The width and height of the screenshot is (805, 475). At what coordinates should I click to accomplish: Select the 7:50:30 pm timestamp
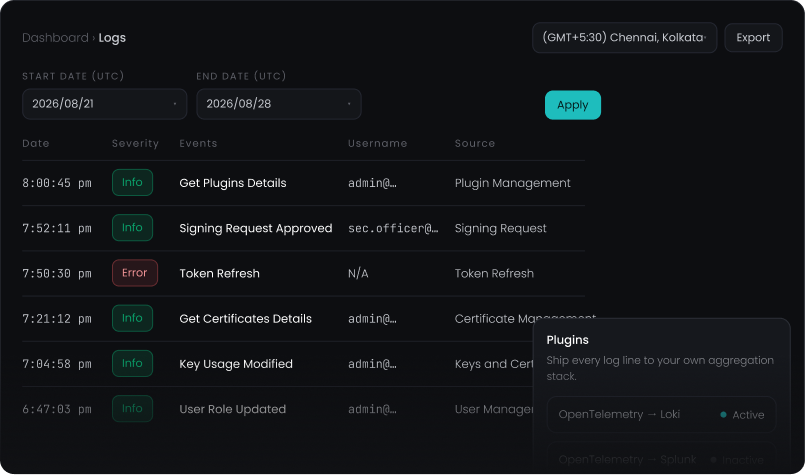click(57, 273)
